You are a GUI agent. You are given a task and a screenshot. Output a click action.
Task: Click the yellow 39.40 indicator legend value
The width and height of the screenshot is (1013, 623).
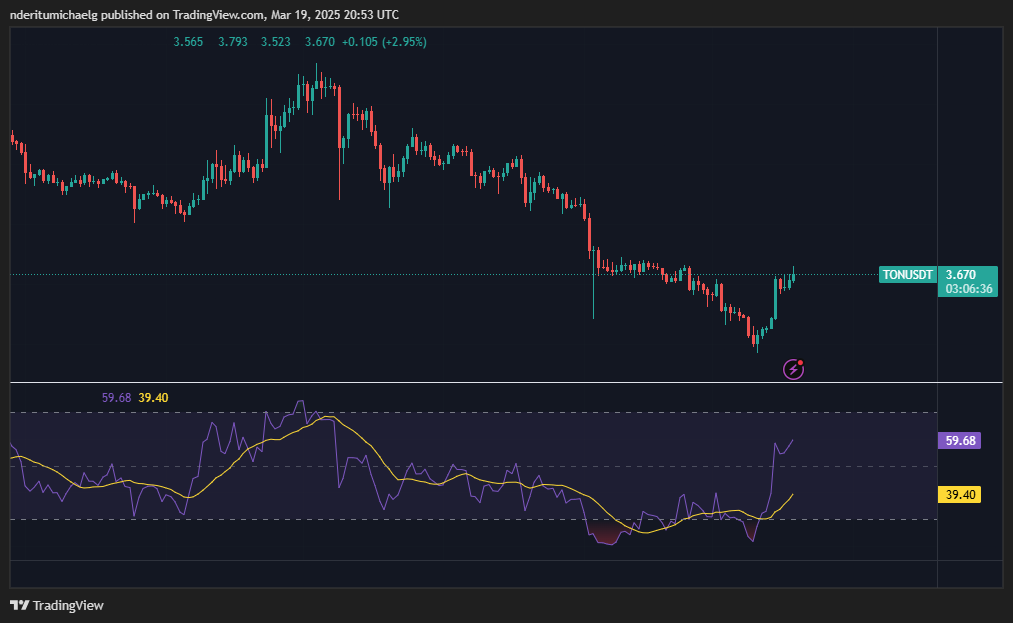pos(153,398)
